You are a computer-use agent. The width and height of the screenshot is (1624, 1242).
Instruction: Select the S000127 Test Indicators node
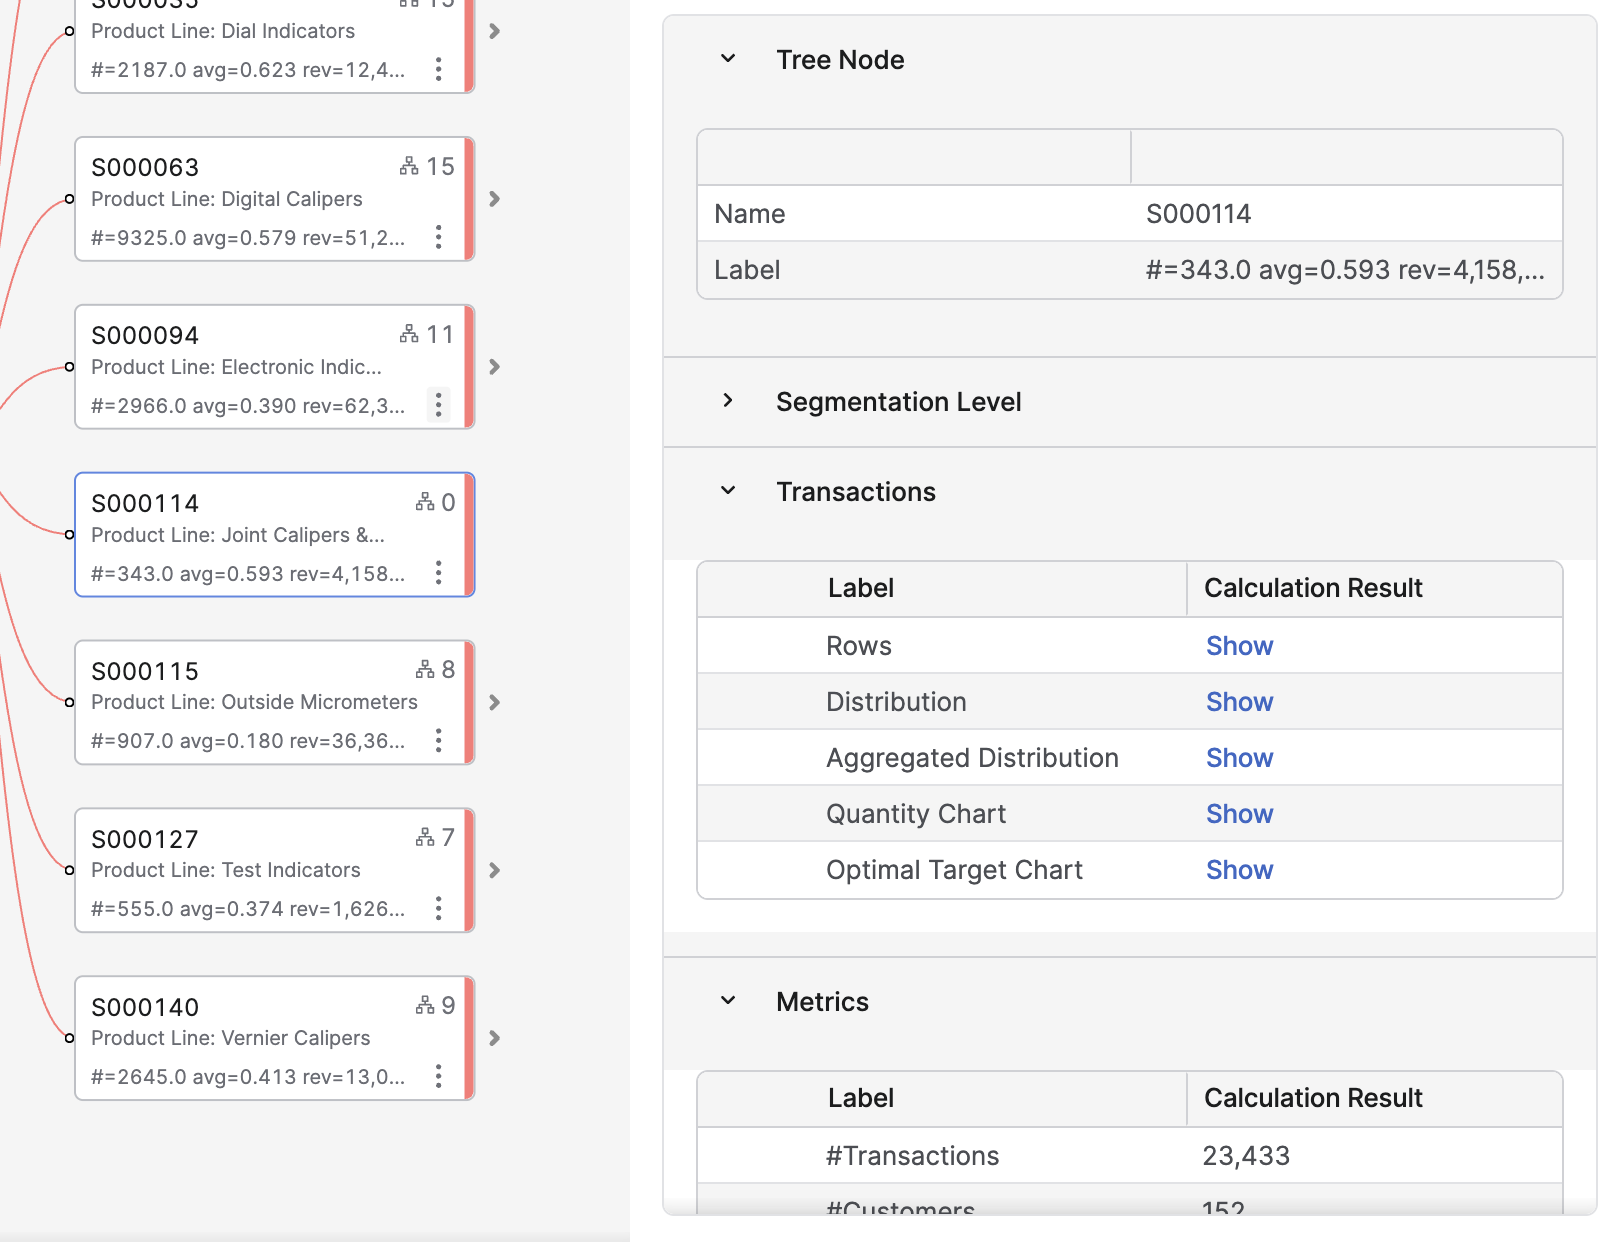click(250, 870)
